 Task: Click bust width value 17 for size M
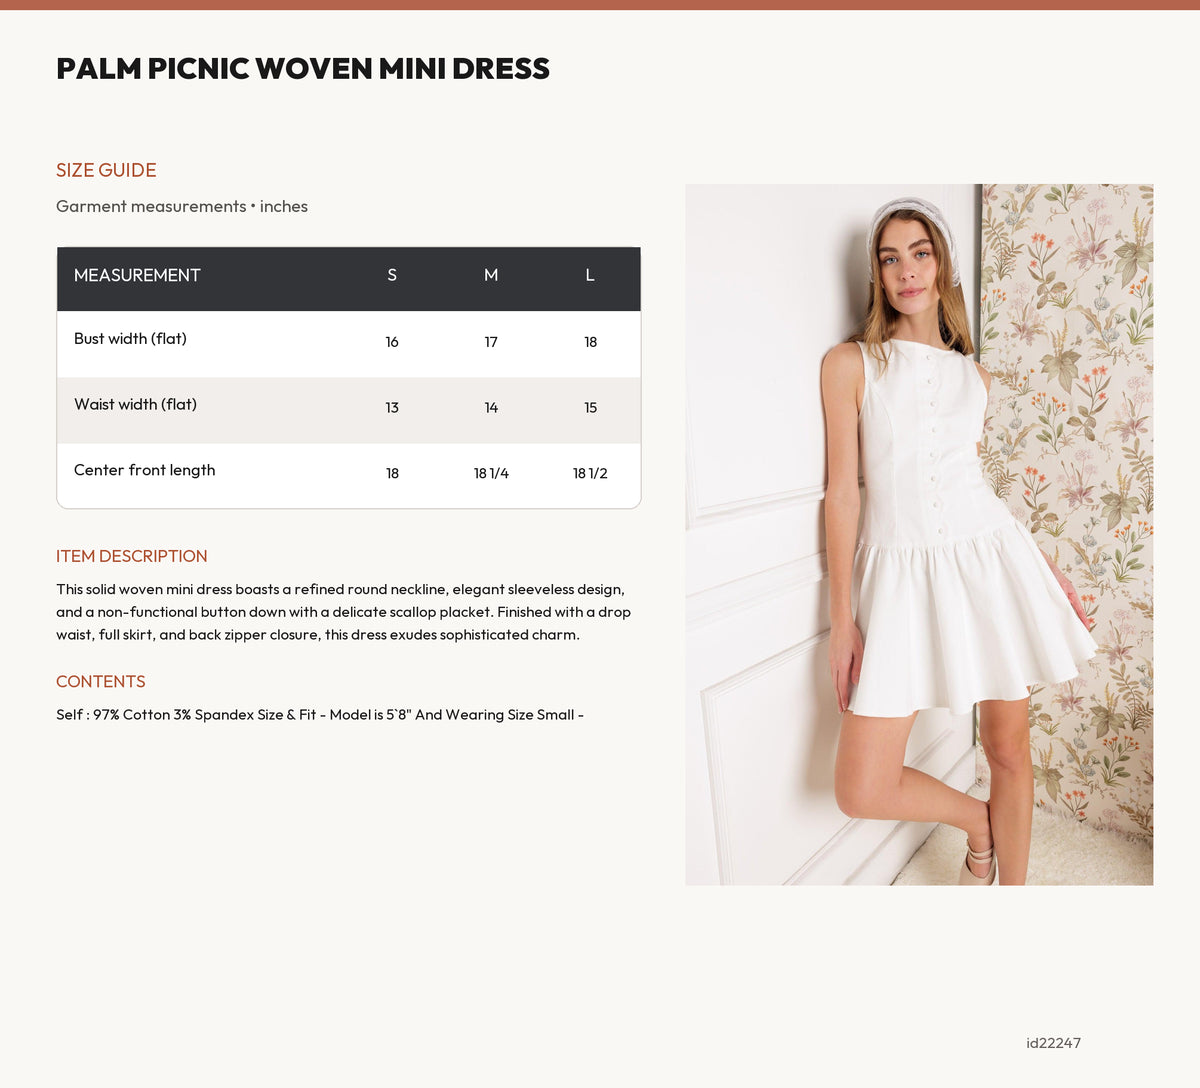pyautogui.click(x=491, y=342)
